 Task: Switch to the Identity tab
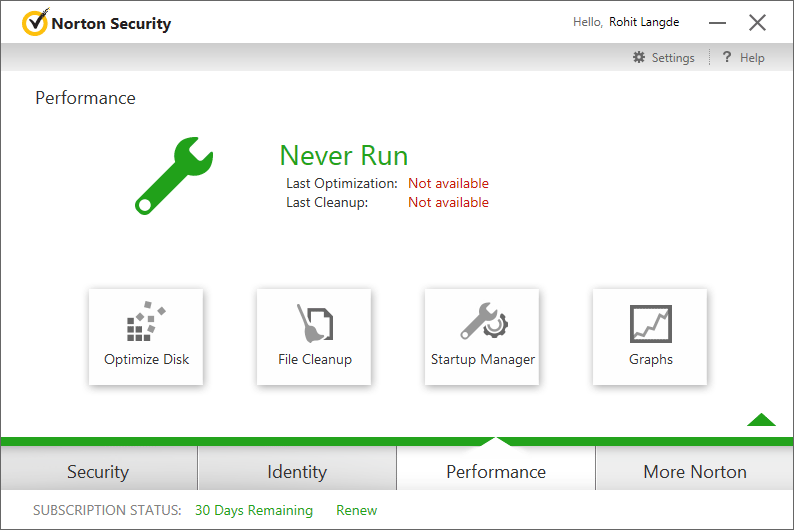pos(297,468)
